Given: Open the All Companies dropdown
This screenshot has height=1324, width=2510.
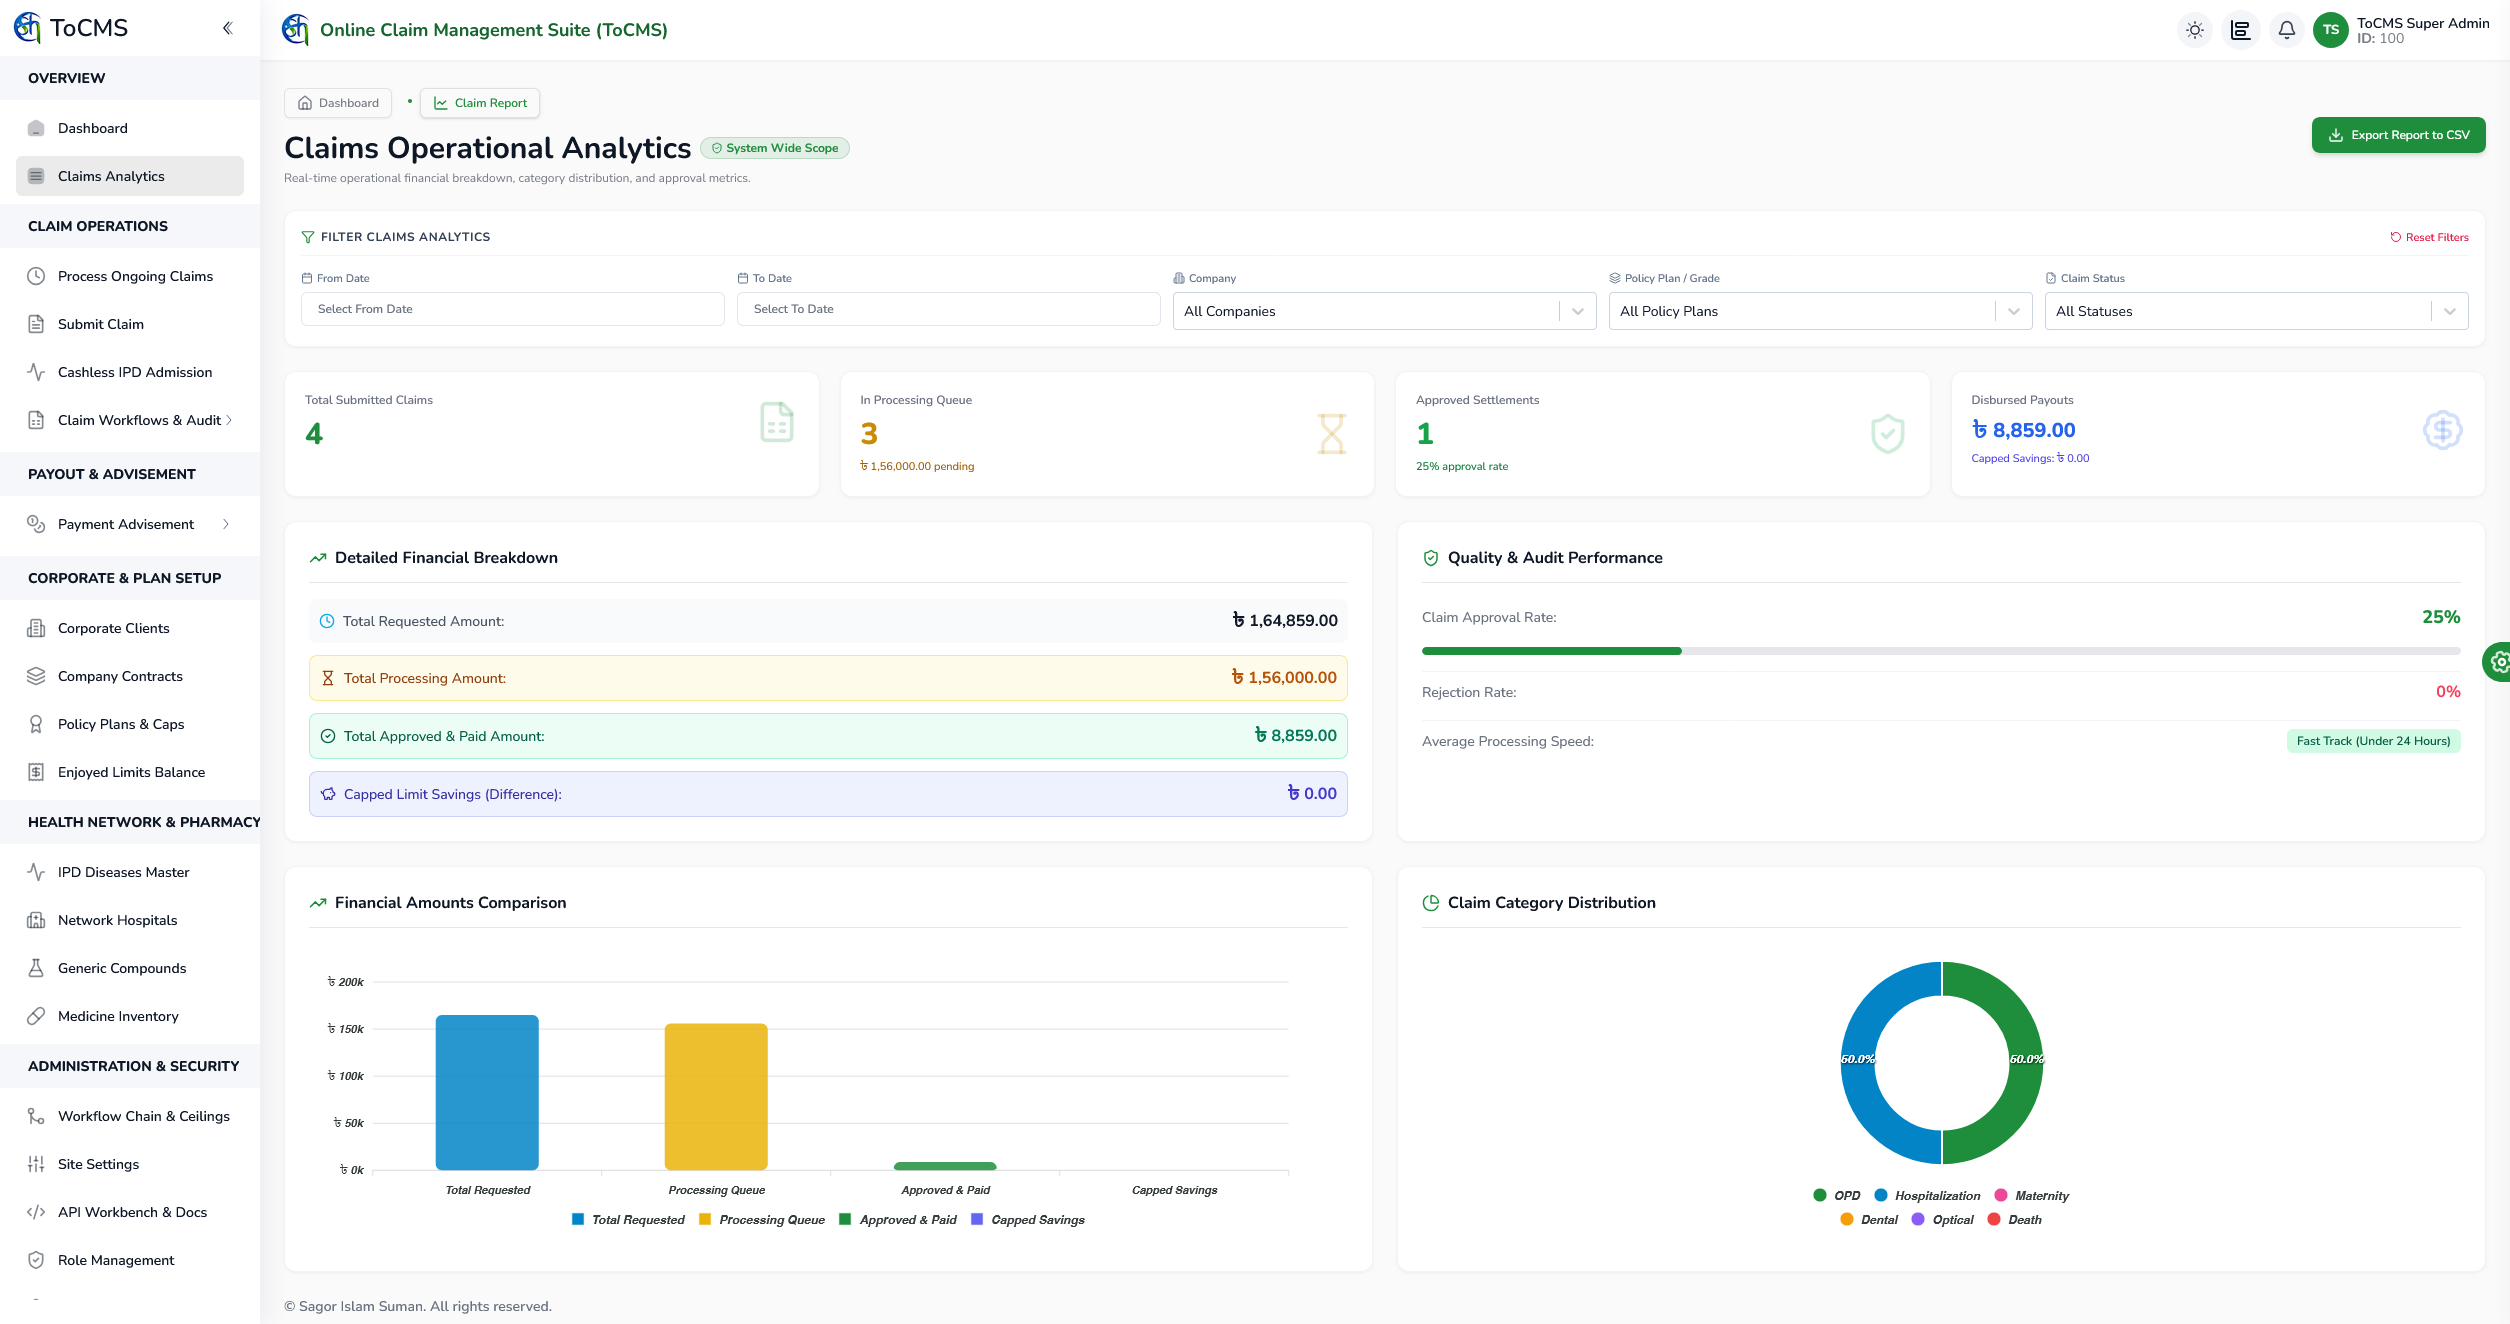Looking at the screenshot, I should click(x=1384, y=311).
